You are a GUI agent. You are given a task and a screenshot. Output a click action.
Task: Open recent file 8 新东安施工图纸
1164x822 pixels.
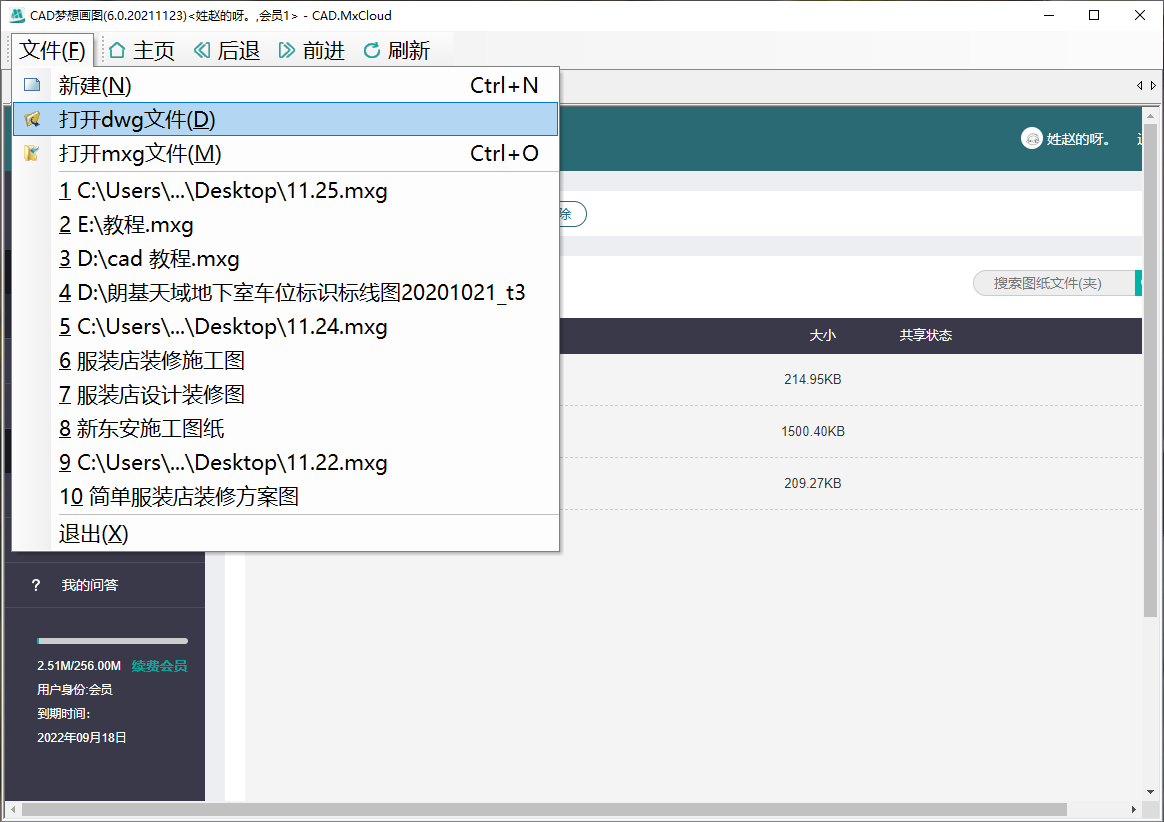[286, 428]
